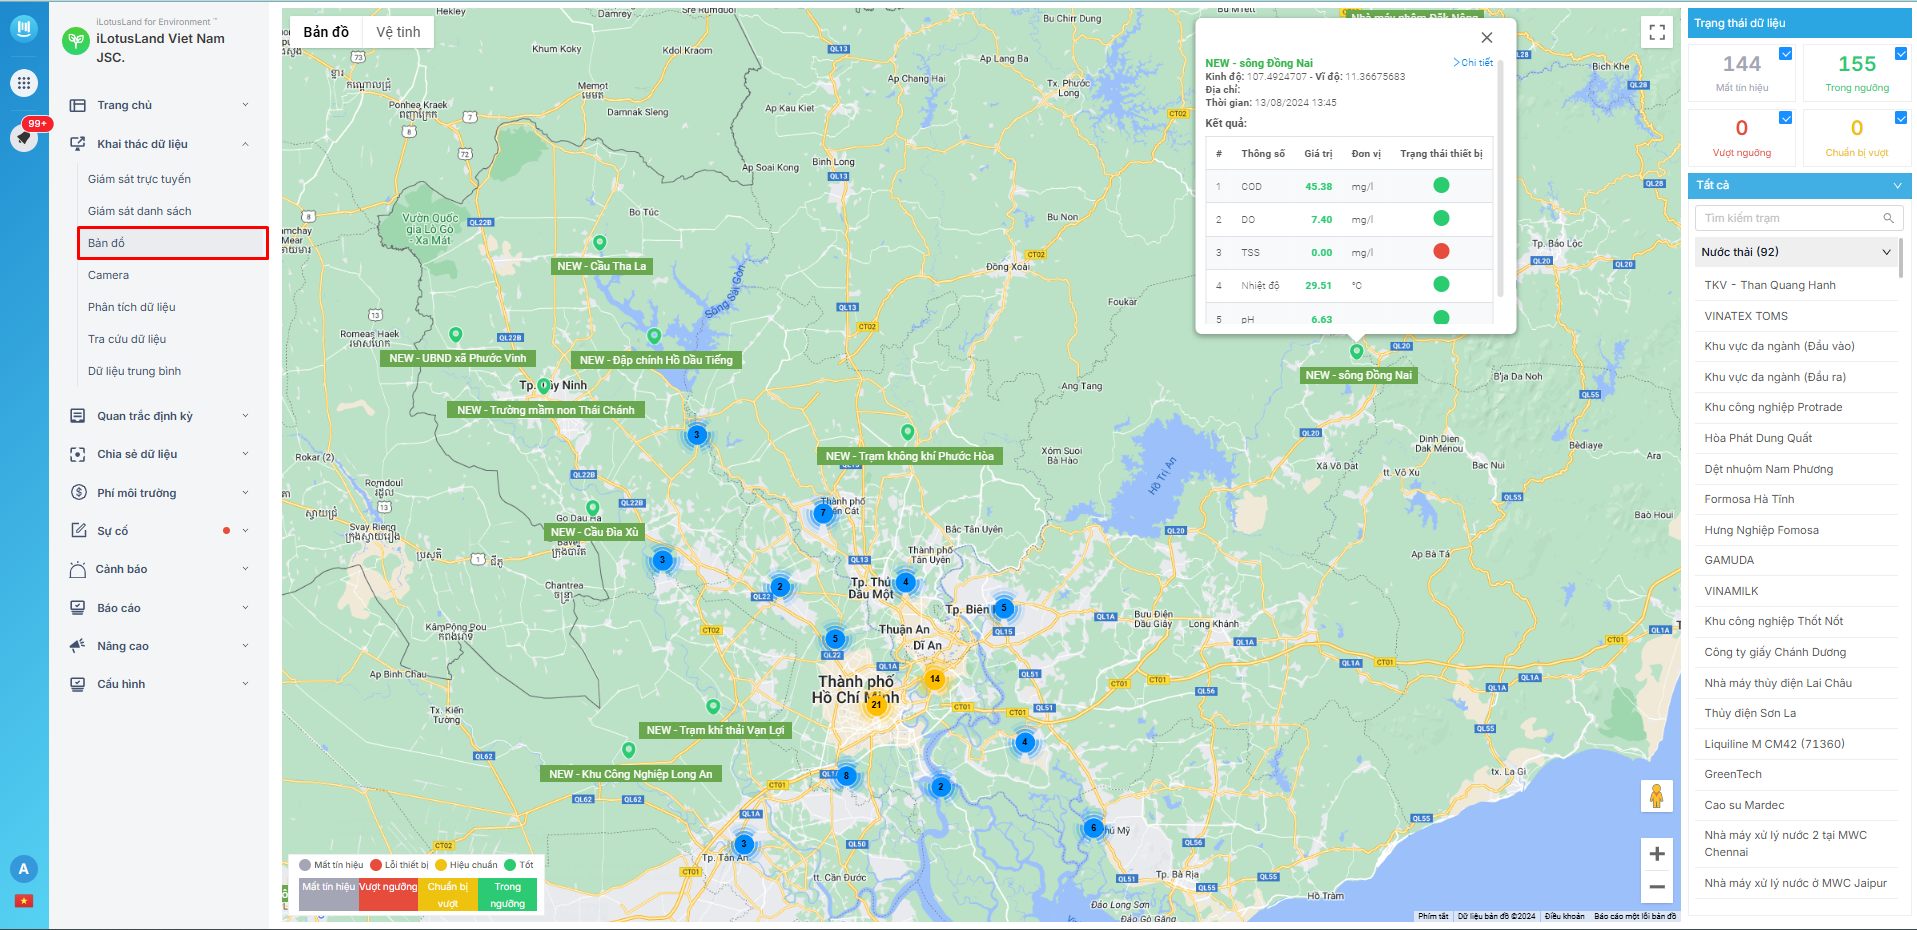Open Giám sát trực tuyến page
This screenshot has height=930, width=1917.
(x=139, y=179)
